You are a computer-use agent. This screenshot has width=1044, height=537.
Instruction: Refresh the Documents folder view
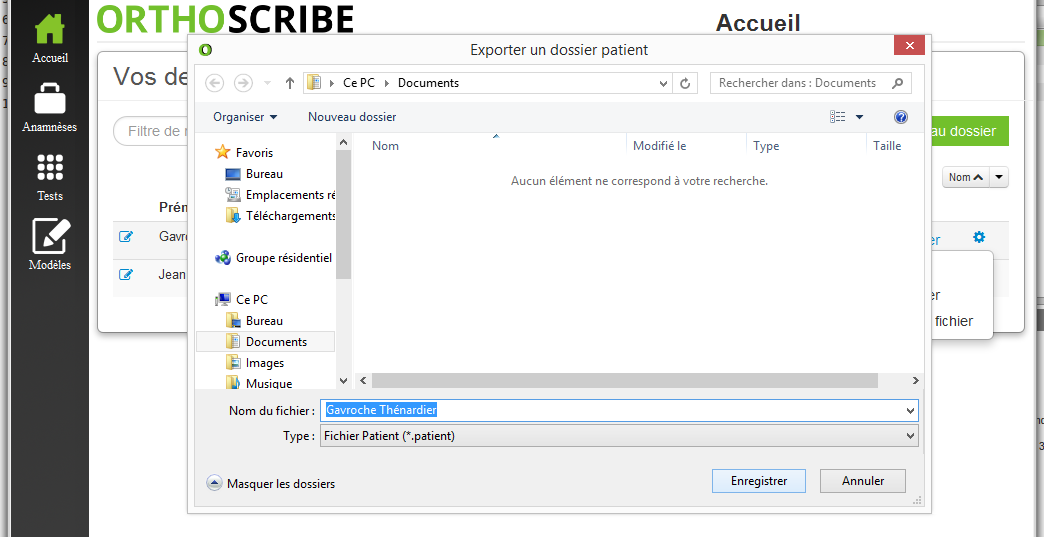pos(684,83)
